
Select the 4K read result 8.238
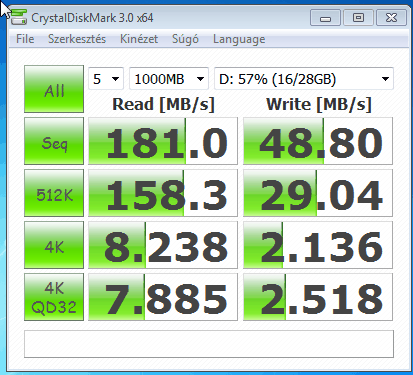[163, 245]
